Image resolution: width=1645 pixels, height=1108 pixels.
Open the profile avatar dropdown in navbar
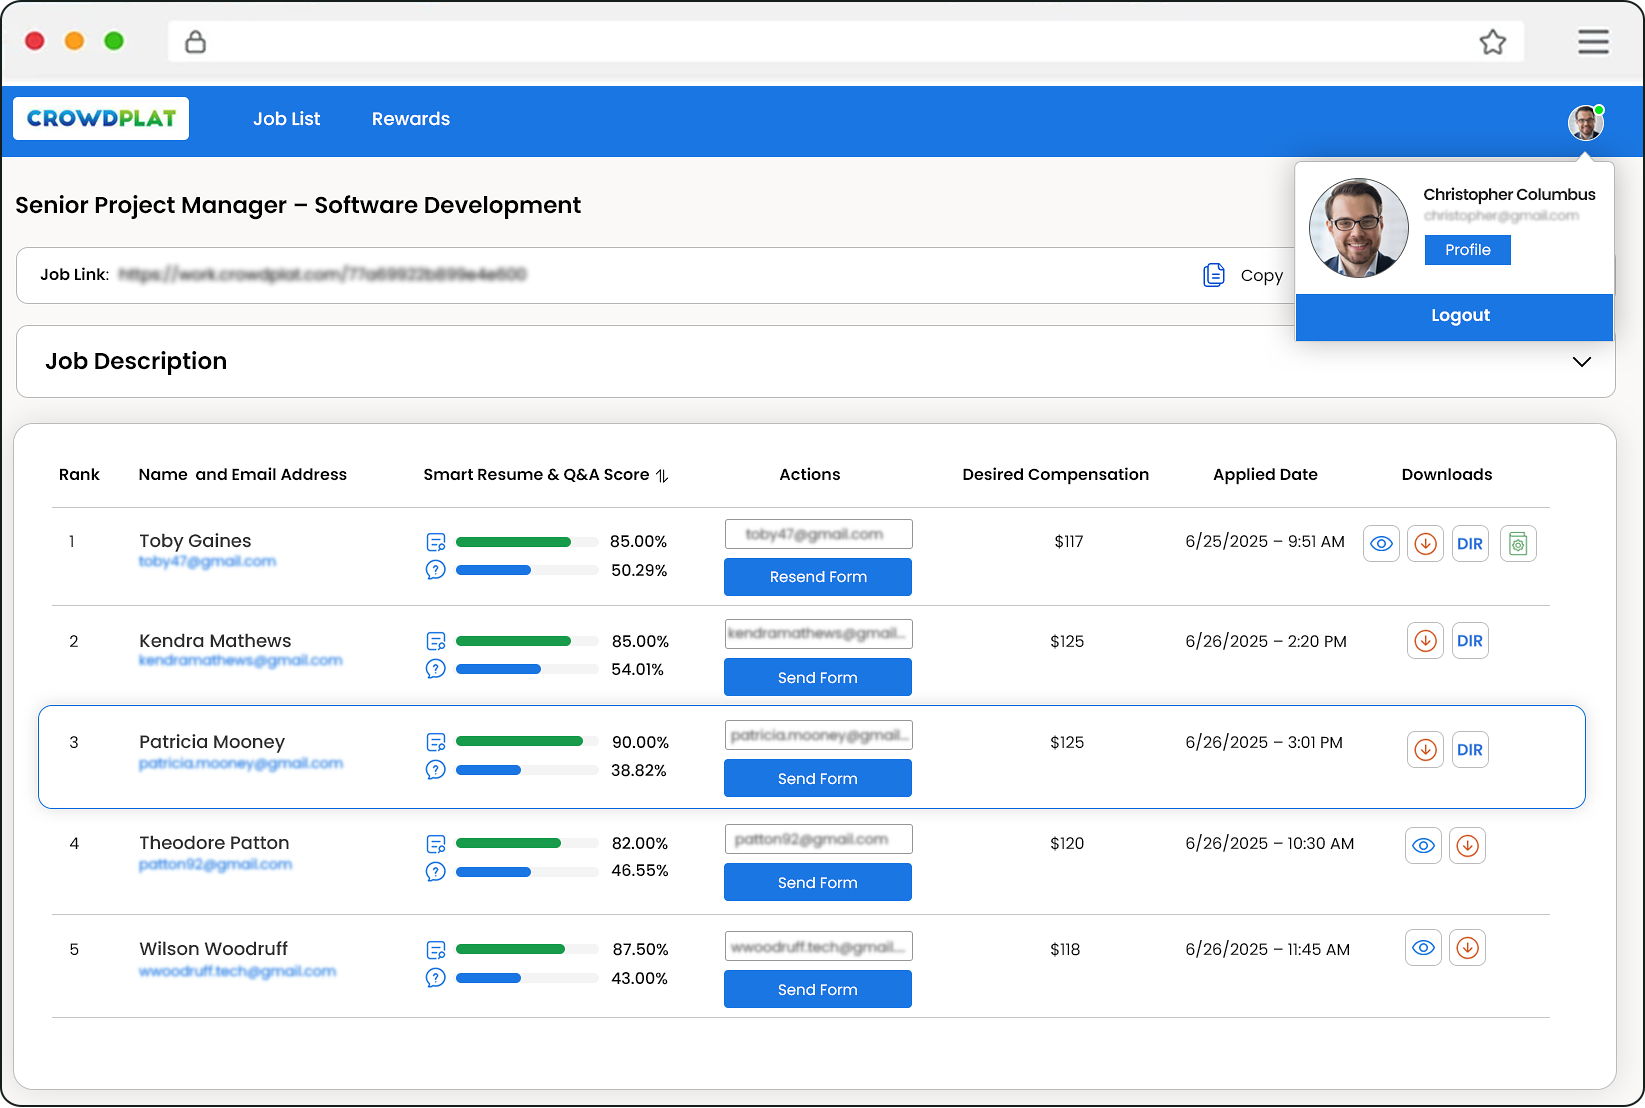(x=1585, y=121)
